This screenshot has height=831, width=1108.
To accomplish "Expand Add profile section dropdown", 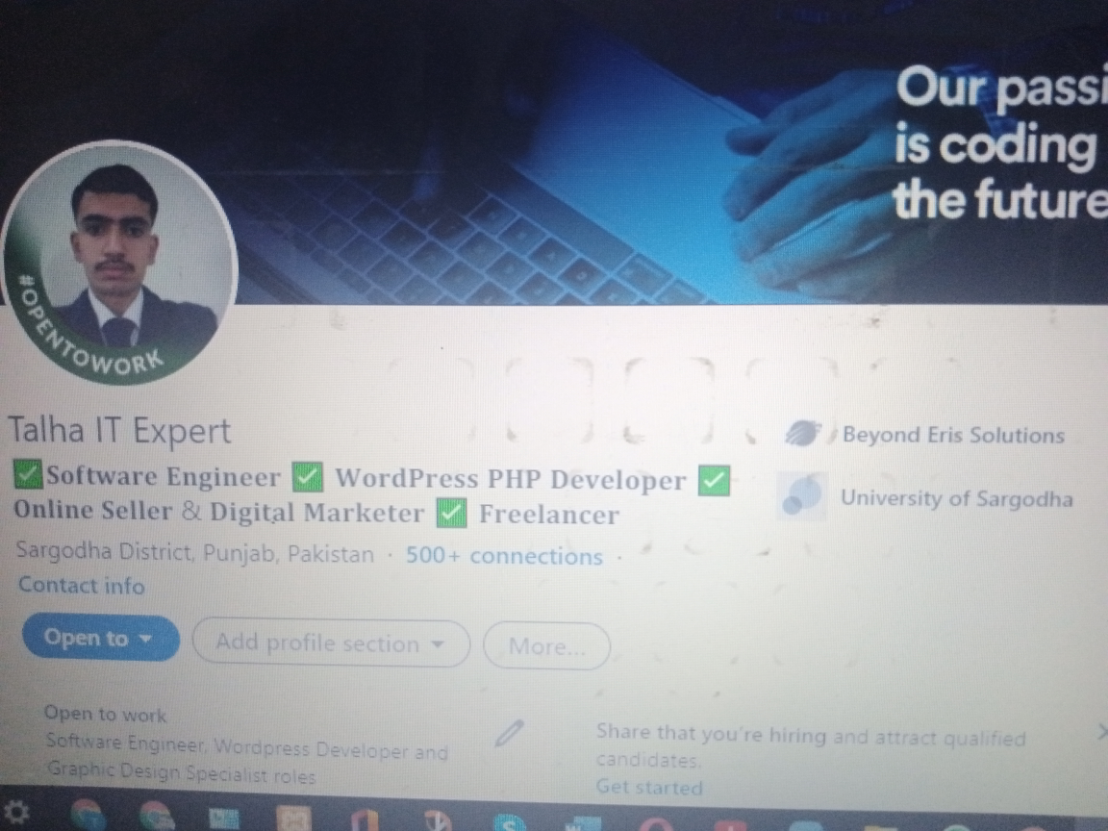I will coord(331,643).
